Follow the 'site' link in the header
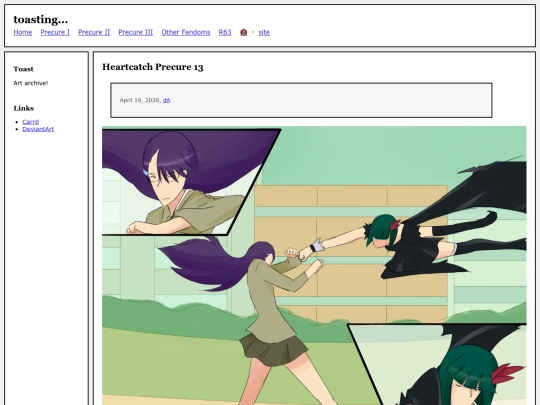This screenshot has height=405, width=540. (x=264, y=32)
